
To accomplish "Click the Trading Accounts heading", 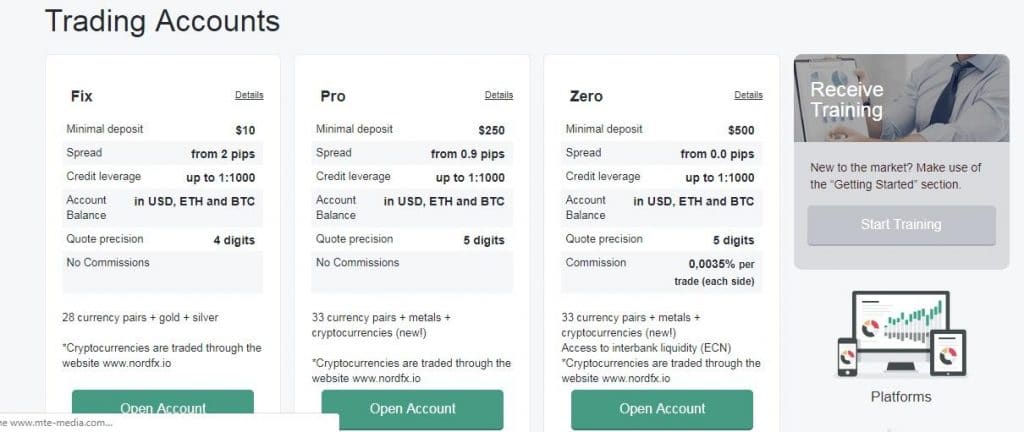I will pyautogui.click(x=162, y=21).
